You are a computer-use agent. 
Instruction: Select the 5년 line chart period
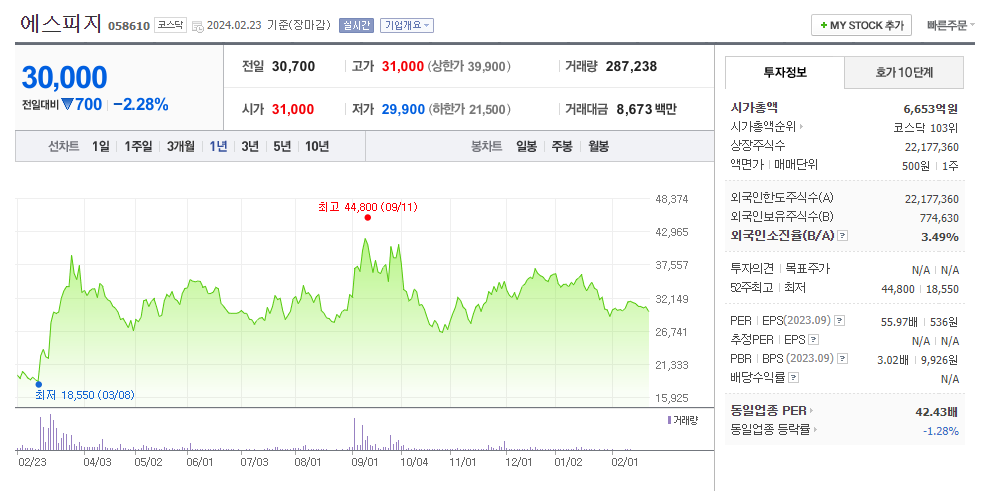282,147
